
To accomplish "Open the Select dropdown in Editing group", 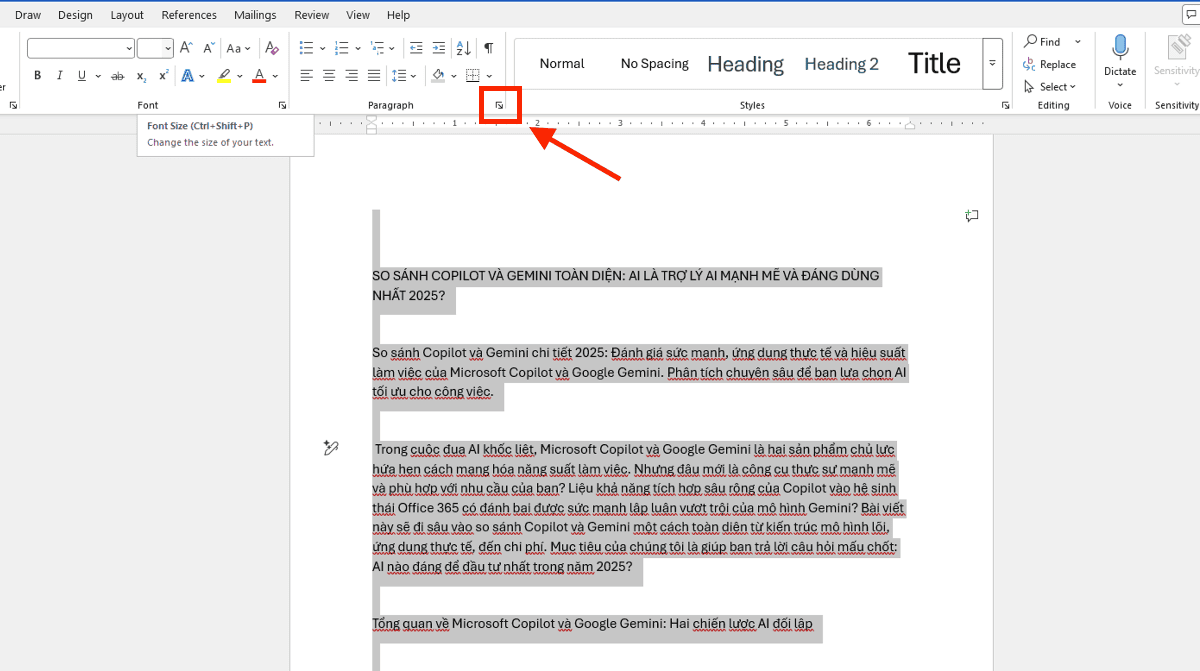I will [1050, 86].
